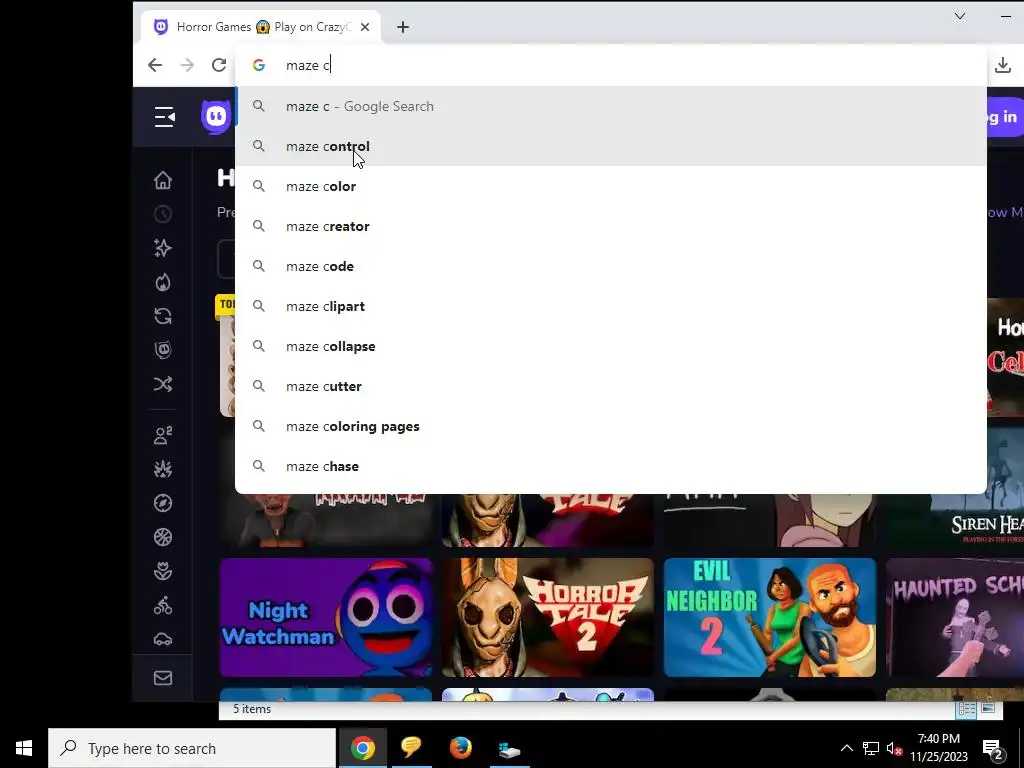This screenshot has width=1024, height=768.
Task: Close the Horror Games tab
Action: pyautogui.click(x=365, y=27)
